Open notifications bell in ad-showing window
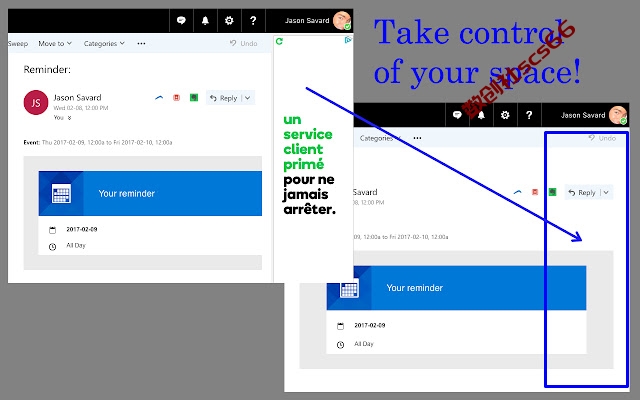Screen dimensions: 640x400 205,20
